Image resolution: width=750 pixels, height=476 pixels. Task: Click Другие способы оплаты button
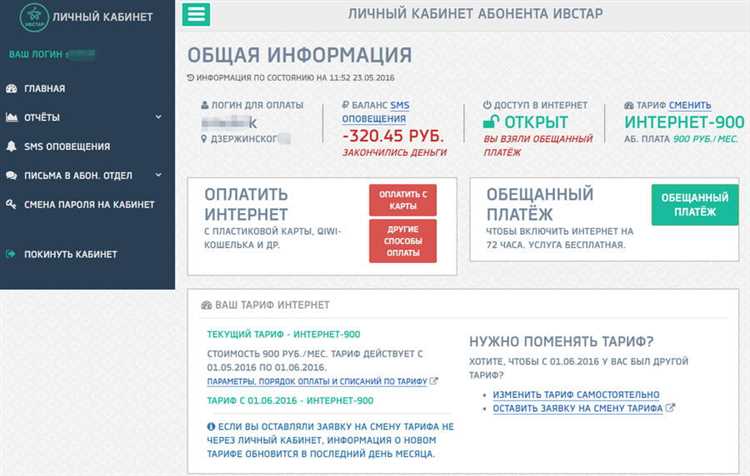click(x=403, y=241)
